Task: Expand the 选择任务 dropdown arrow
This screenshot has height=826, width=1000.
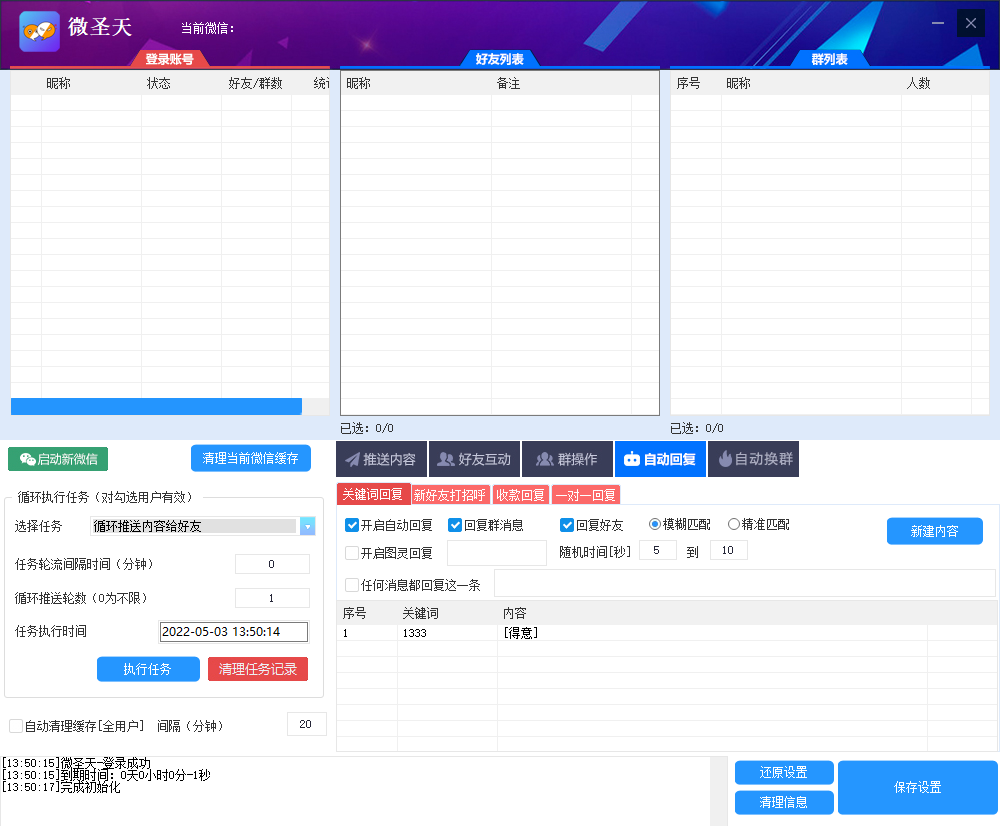Action: [x=307, y=526]
